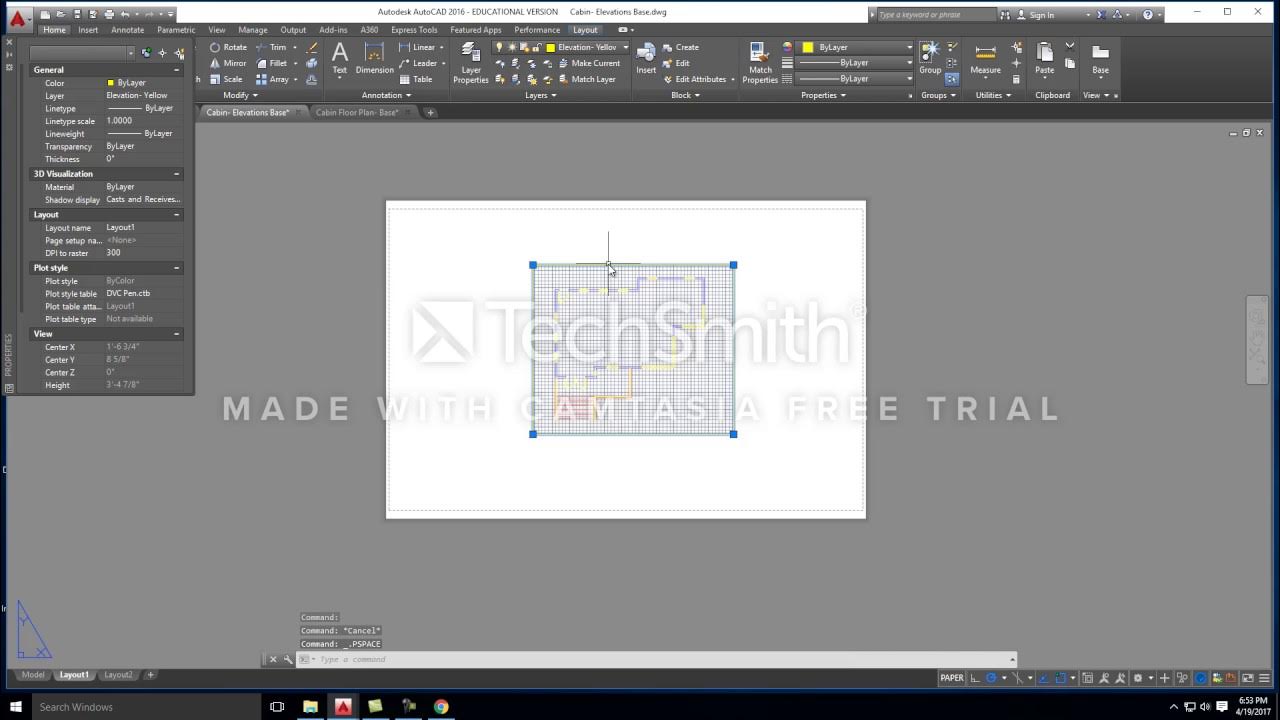Collapse the Plot style section

tap(176, 268)
